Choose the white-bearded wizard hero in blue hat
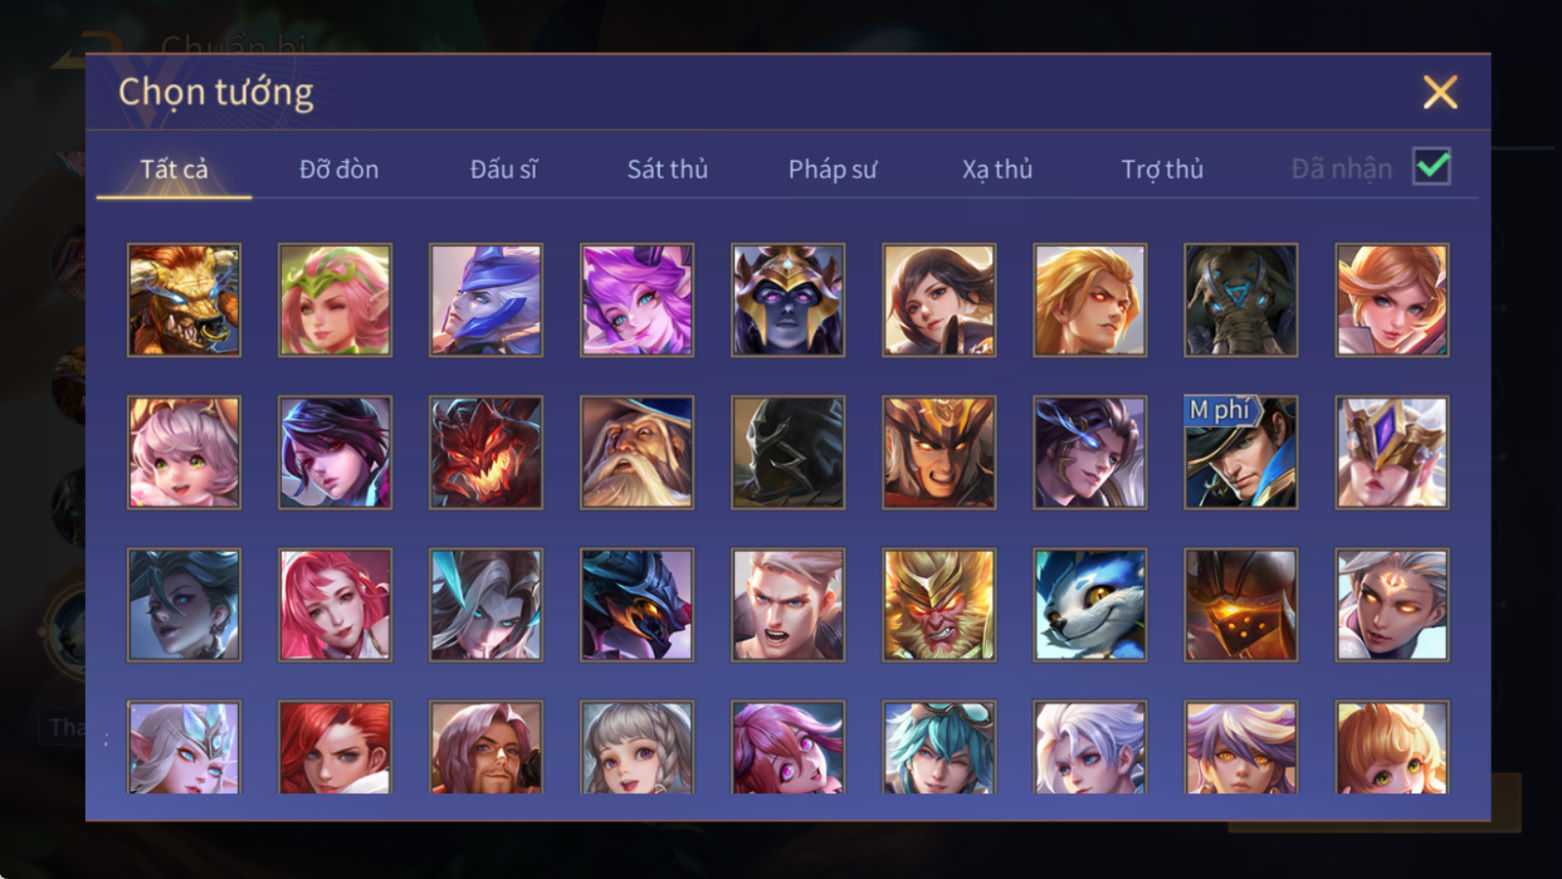 tap(637, 452)
